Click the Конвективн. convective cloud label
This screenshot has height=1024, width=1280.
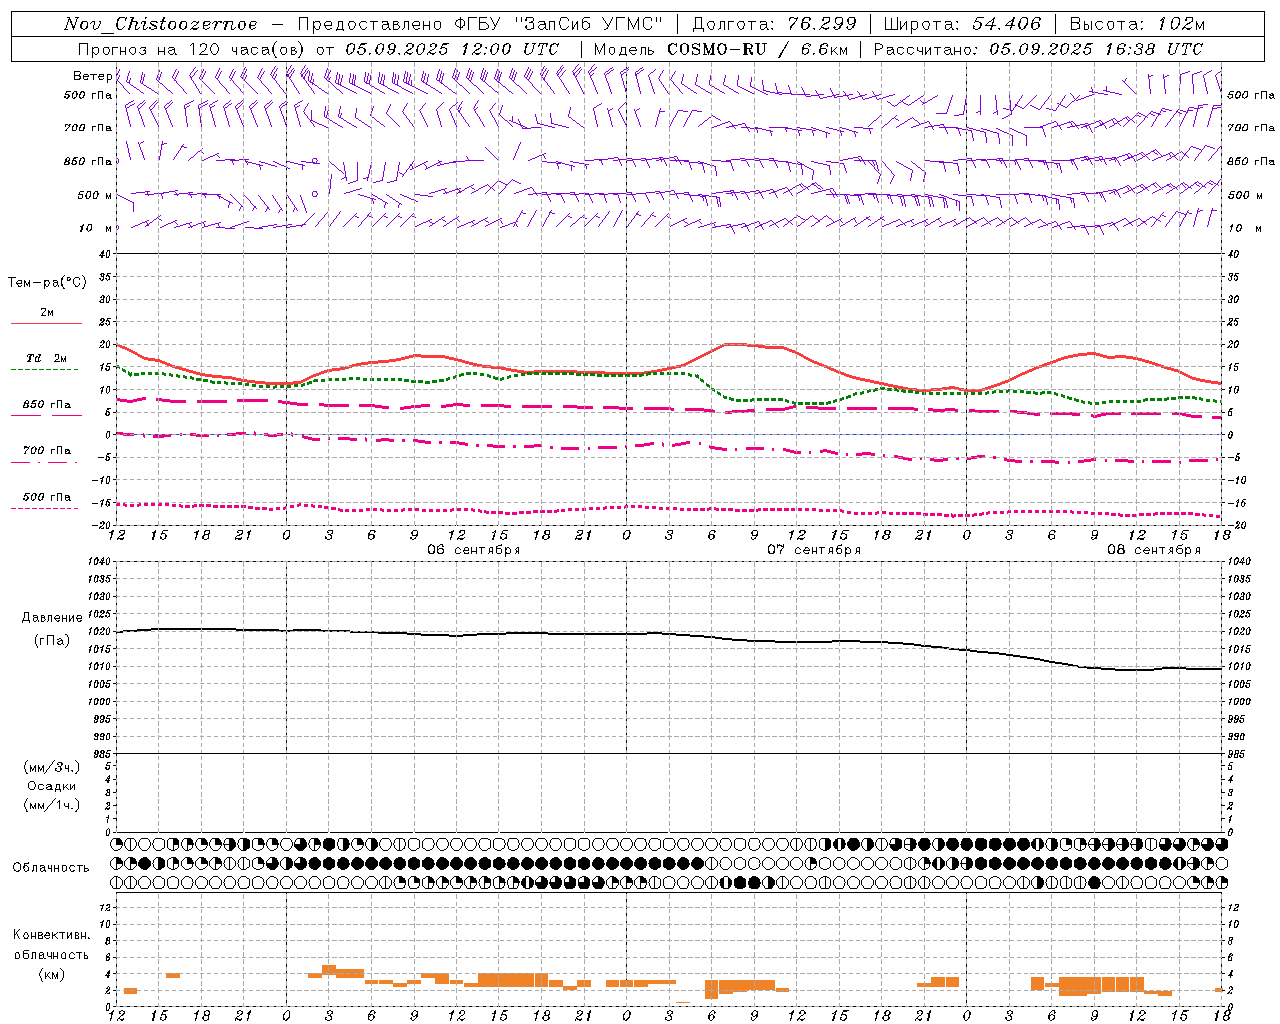51,935
